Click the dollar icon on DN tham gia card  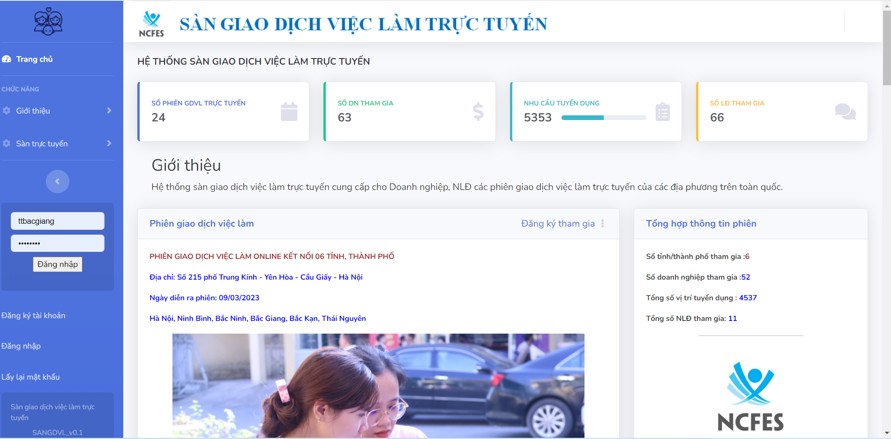[478, 111]
